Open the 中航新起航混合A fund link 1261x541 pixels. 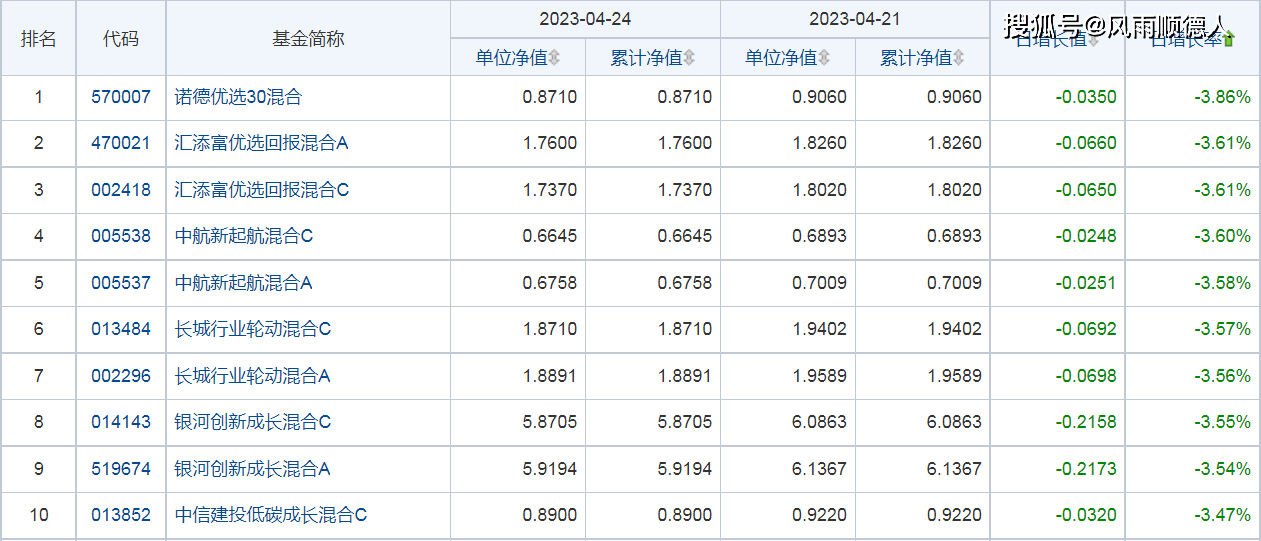click(x=244, y=283)
